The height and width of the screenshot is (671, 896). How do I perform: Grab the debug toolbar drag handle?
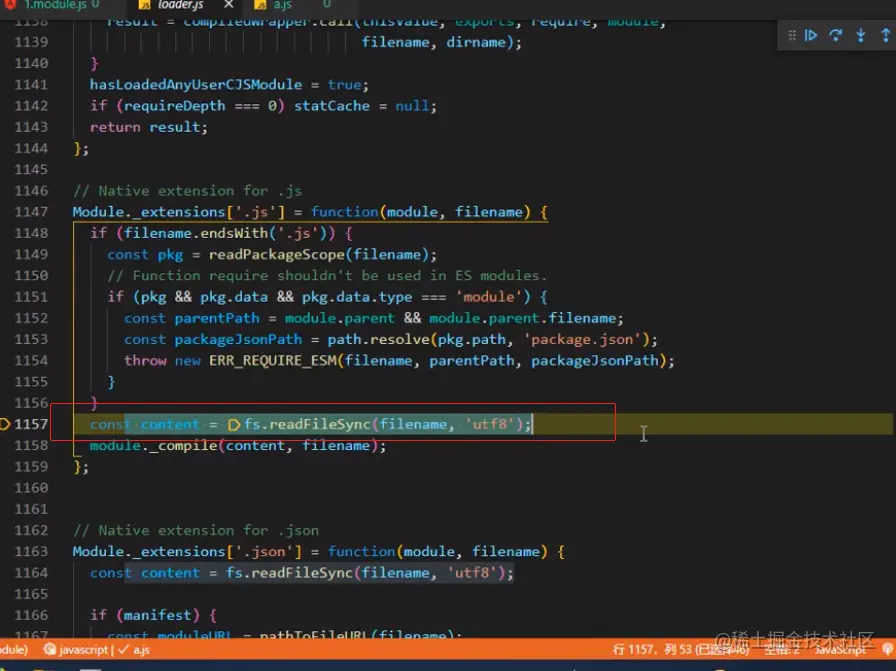(x=792, y=35)
